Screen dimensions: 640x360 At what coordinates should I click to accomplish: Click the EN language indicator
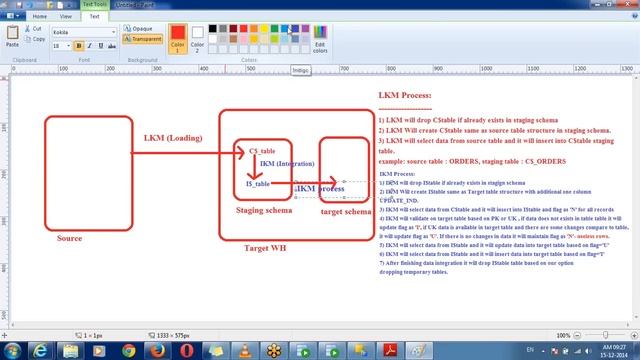point(530,350)
